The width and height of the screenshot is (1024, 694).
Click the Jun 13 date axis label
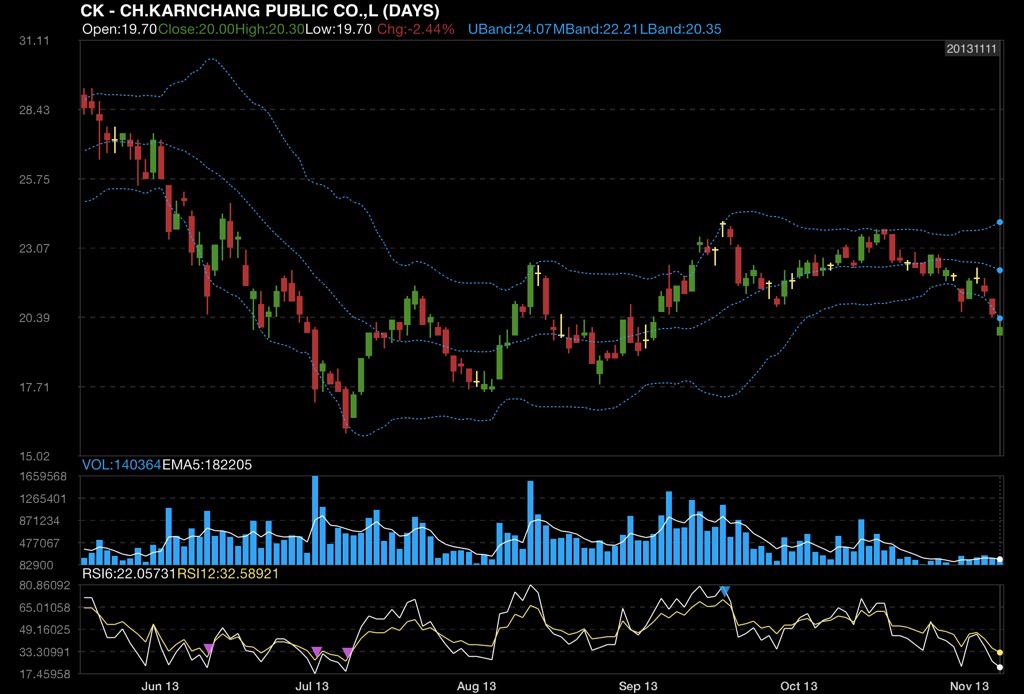(160, 686)
